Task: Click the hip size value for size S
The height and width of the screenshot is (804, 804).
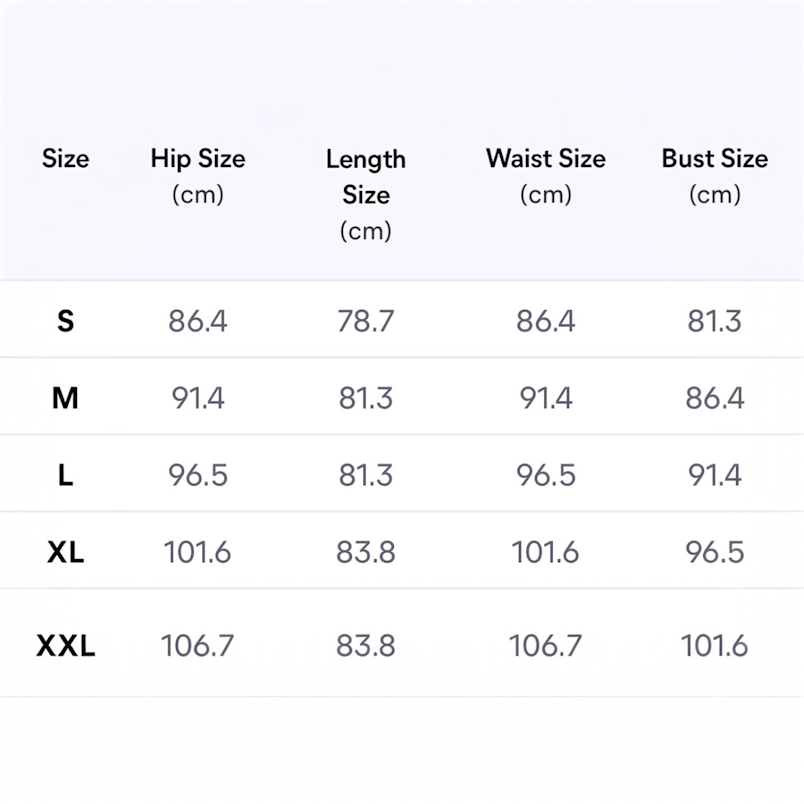Action: click(x=198, y=321)
